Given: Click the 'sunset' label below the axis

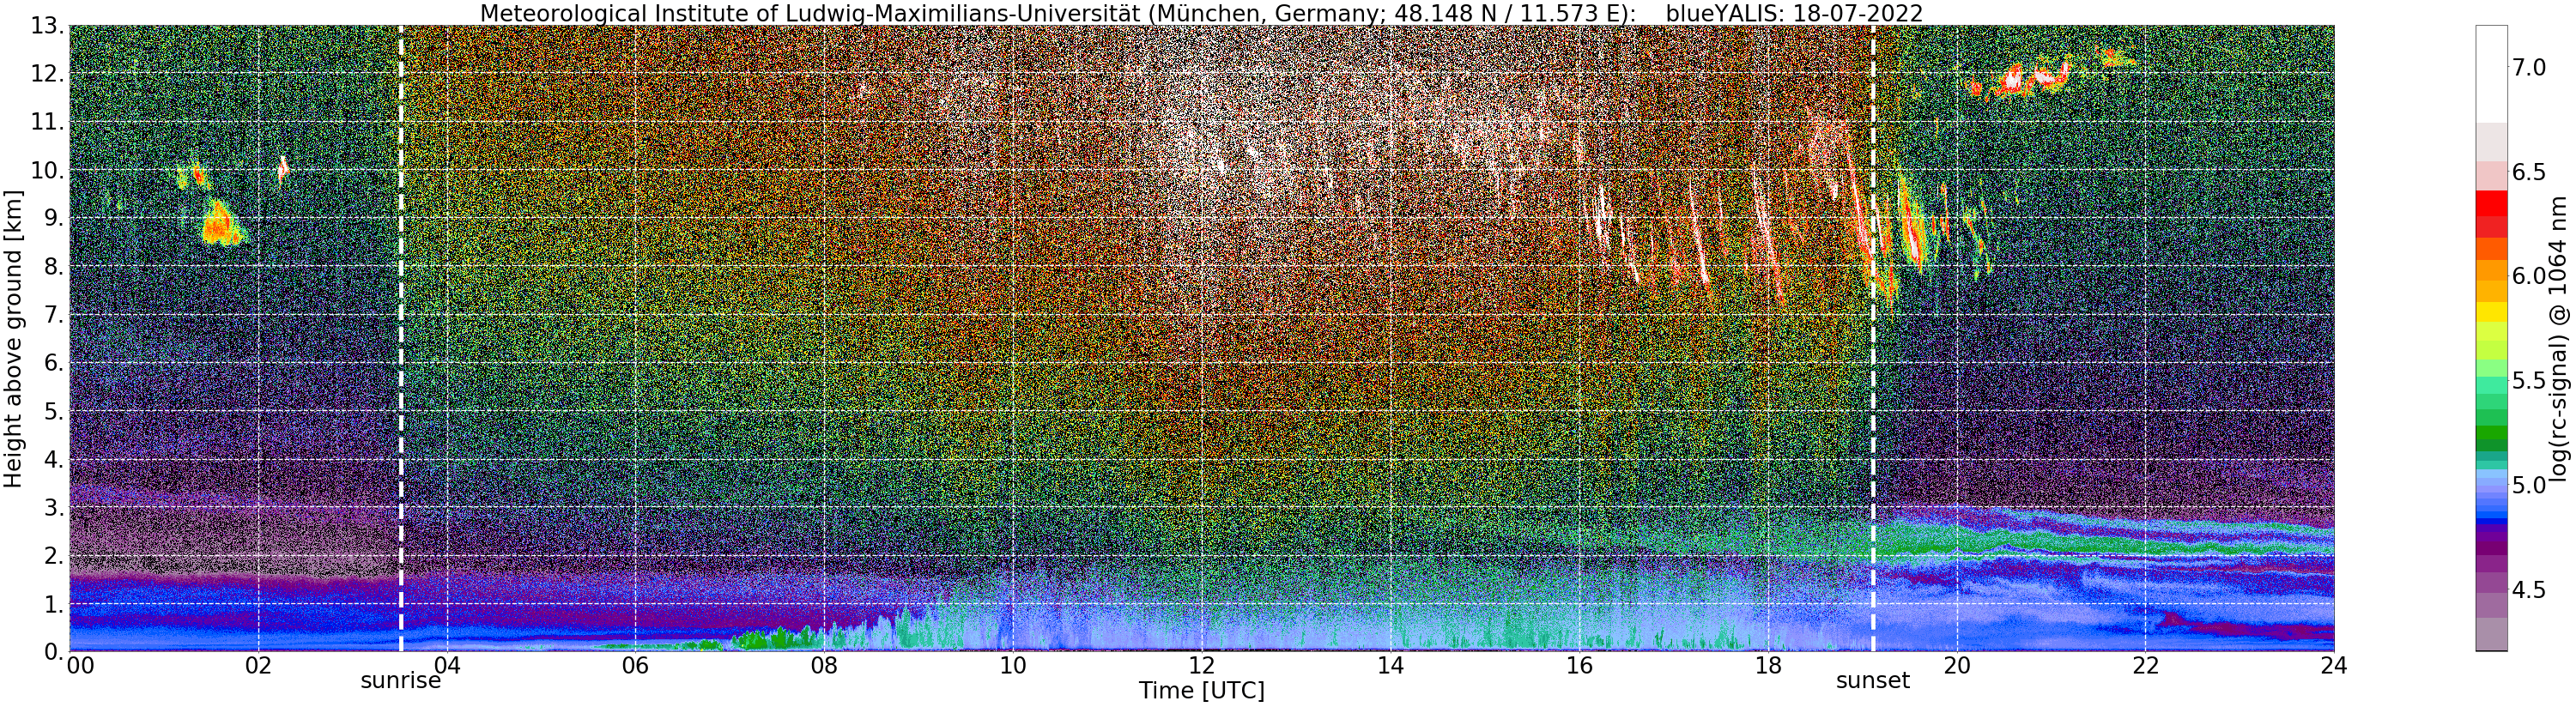Looking at the screenshot, I should coord(1873,681).
